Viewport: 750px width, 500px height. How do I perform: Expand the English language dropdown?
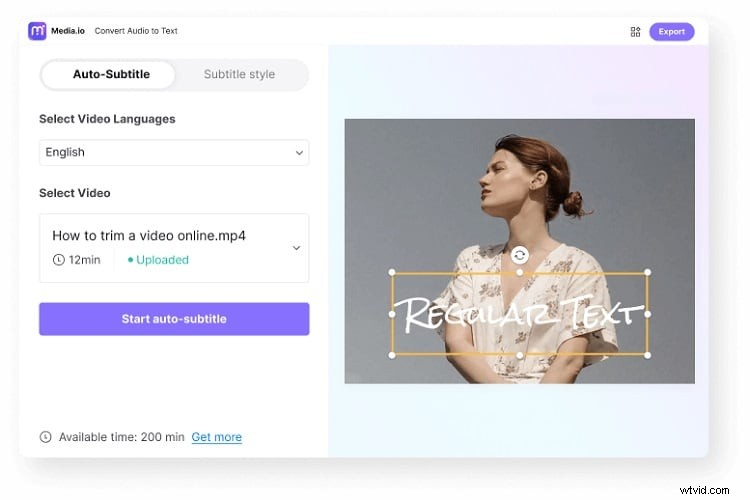pos(174,153)
